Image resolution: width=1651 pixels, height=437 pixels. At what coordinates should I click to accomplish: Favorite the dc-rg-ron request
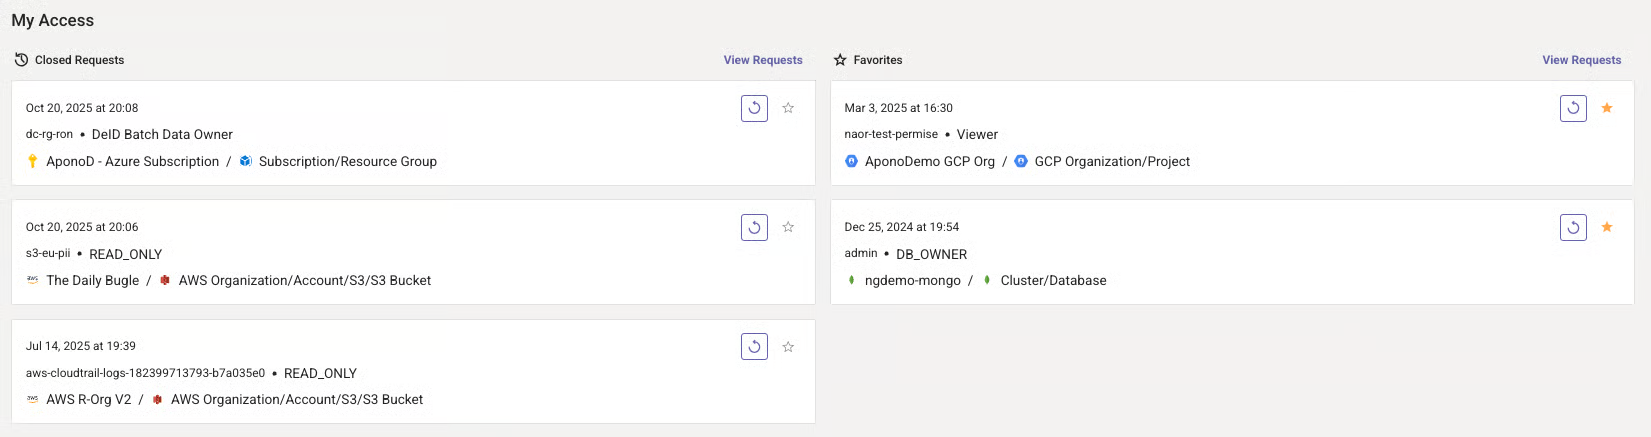(x=788, y=108)
